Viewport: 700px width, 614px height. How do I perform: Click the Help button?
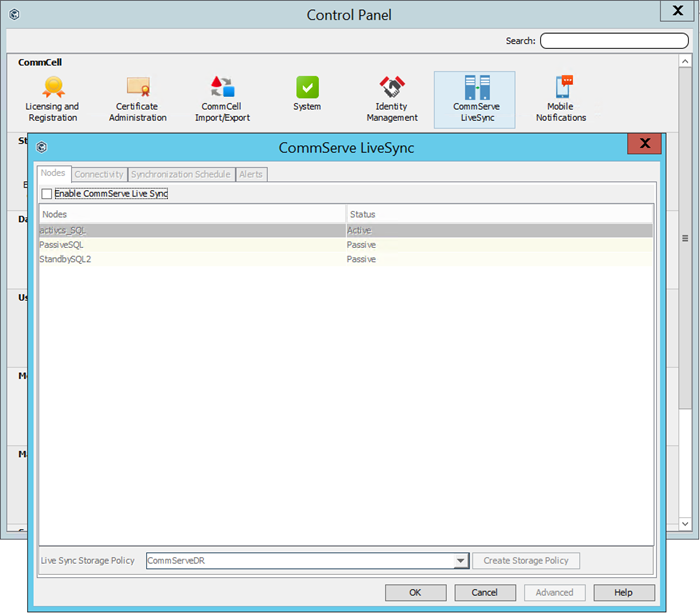pyautogui.click(x=624, y=592)
